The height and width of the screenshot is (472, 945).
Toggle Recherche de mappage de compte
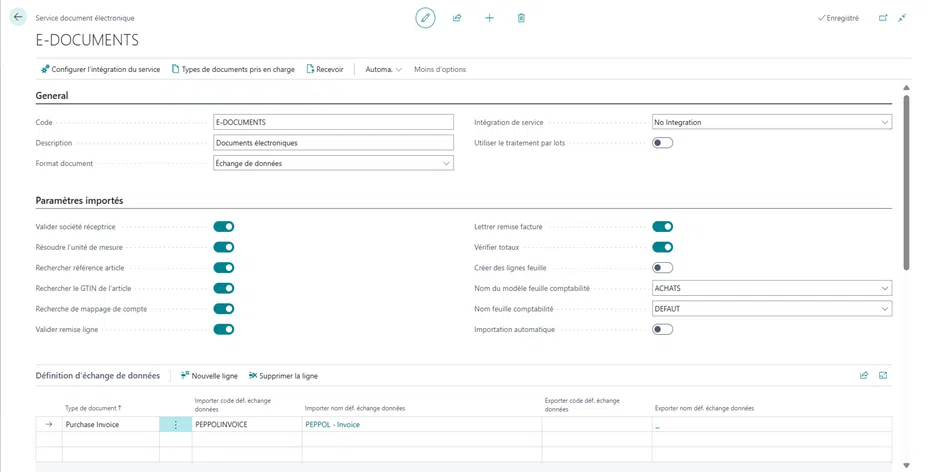(x=224, y=309)
